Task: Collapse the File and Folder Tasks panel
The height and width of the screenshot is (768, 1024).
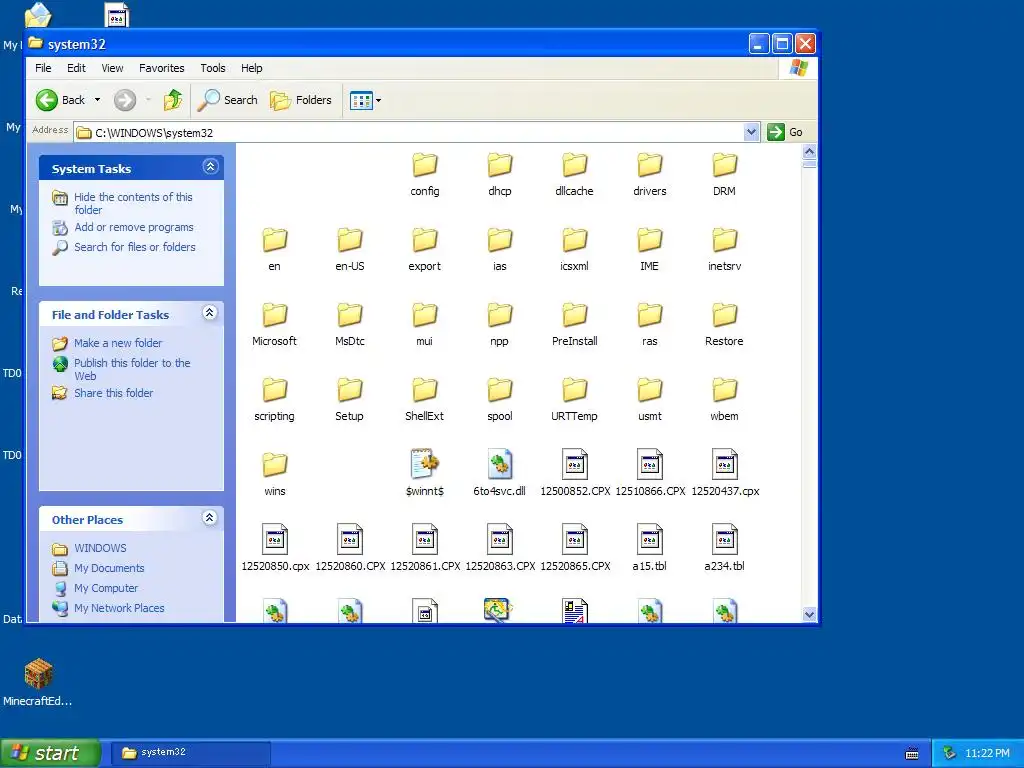Action: pos(210,313)
